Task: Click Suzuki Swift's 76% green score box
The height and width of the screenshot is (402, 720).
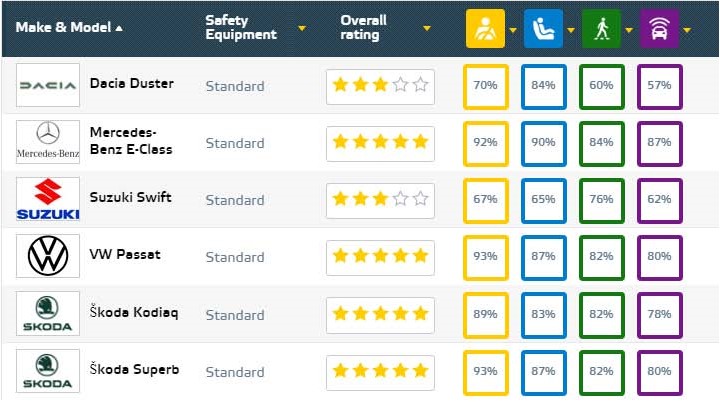Action: click(x=601, y=199)
